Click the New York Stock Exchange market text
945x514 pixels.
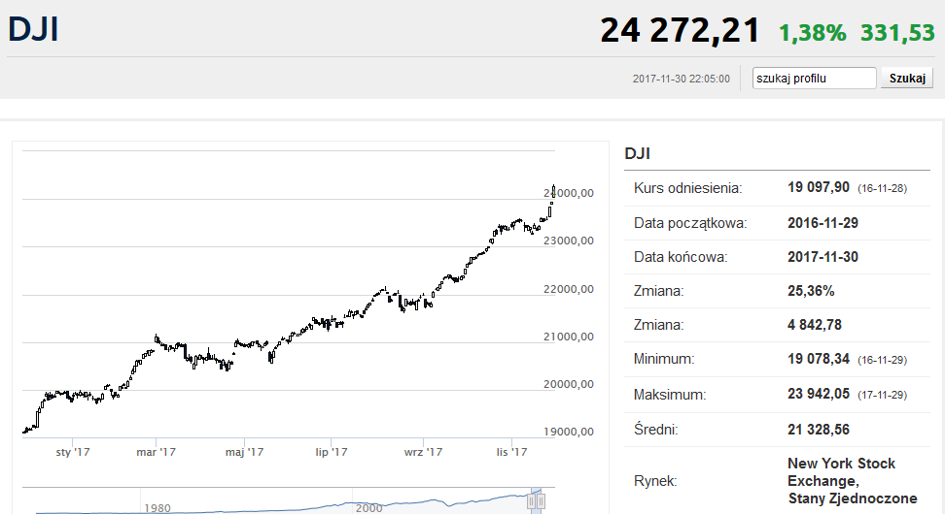click(852, 481)
